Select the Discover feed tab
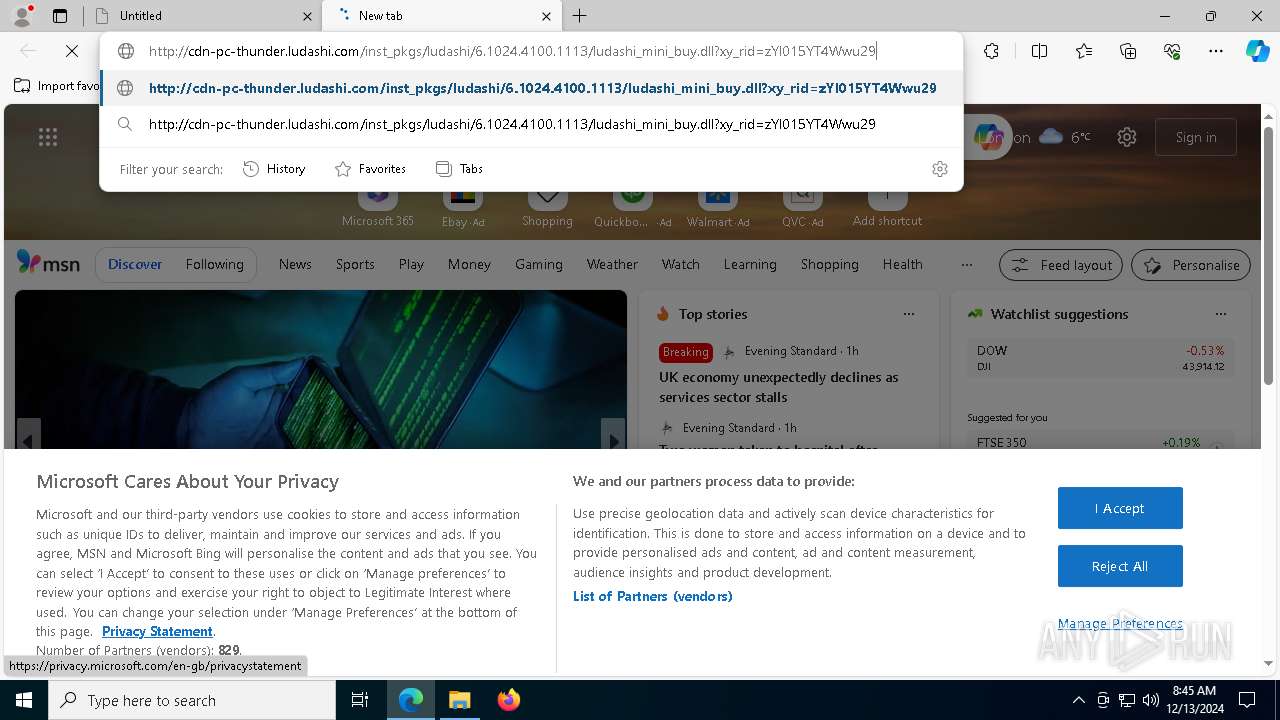Viewport: 1280px width, 720px height. (x=135, y=264)
